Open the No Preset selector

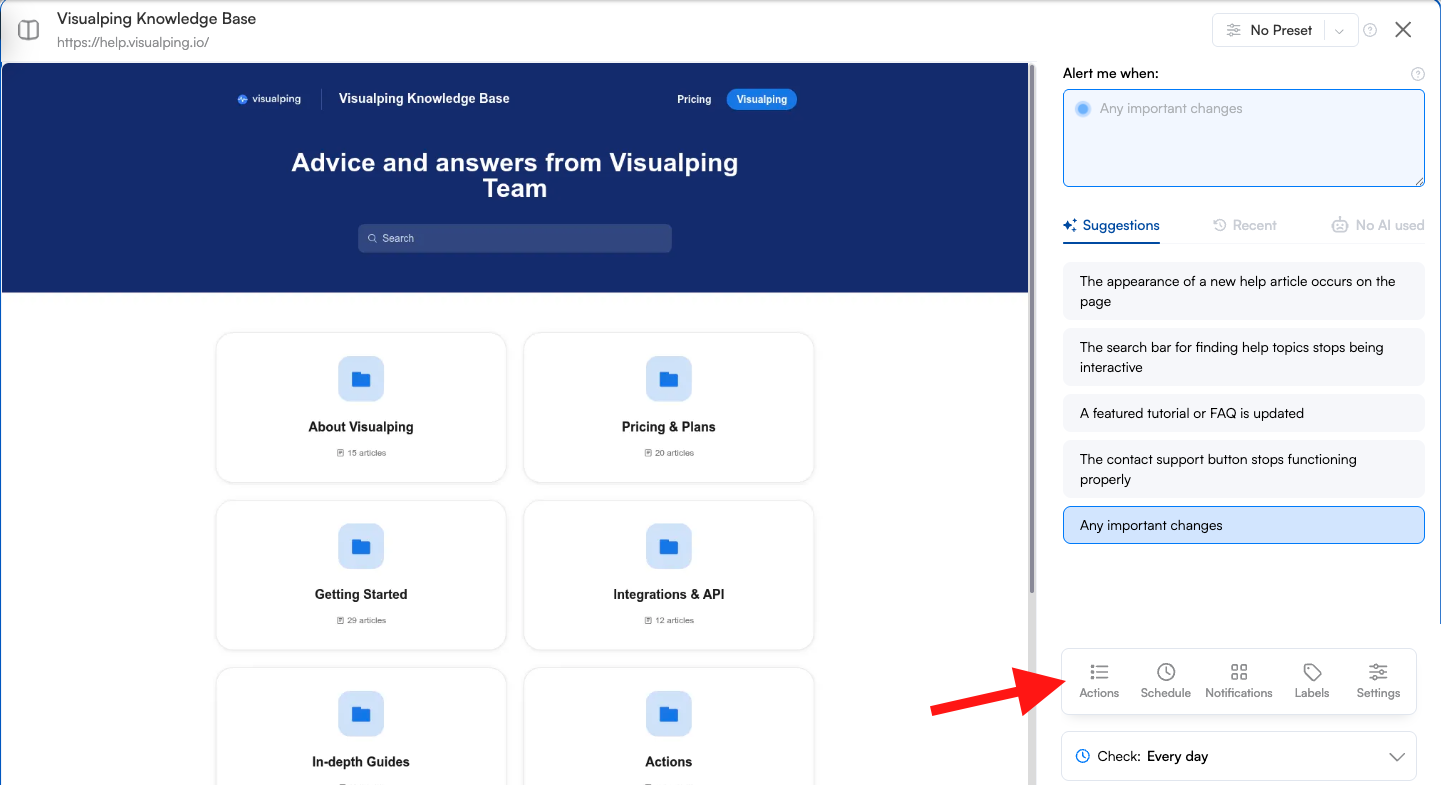tap(1269, 30)
